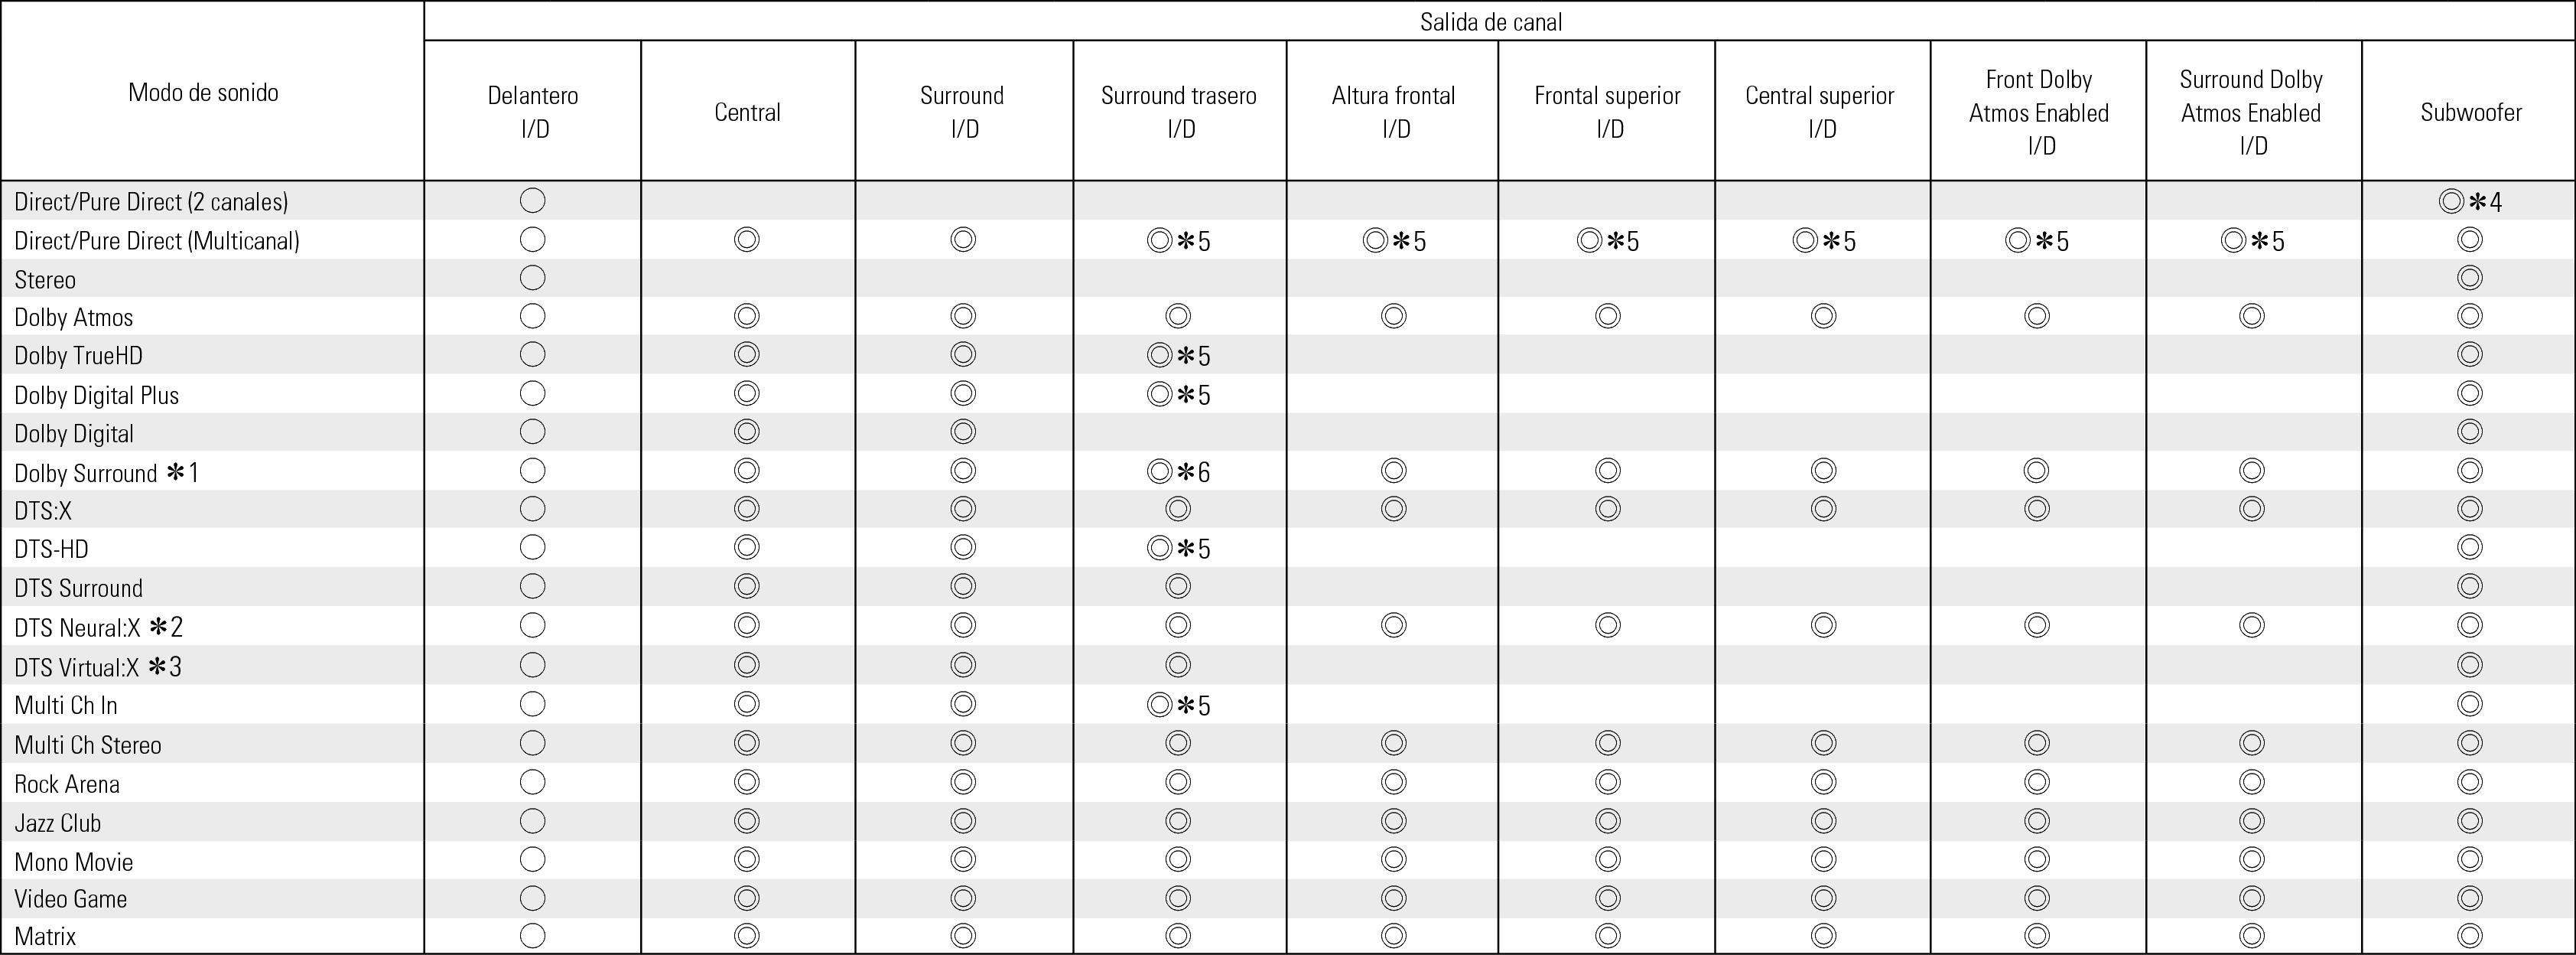
Task: Select the "Salida de canal" header
Action: coord(1490,22)
